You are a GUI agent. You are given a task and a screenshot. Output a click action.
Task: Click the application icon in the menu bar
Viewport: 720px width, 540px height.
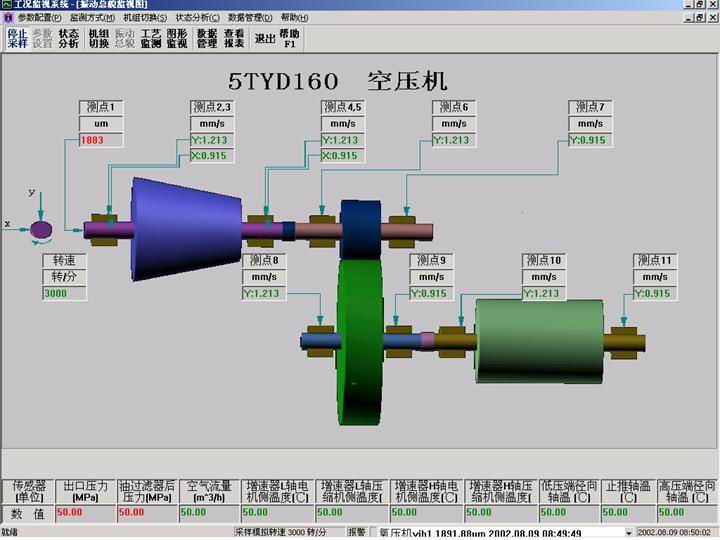(8, 17)
